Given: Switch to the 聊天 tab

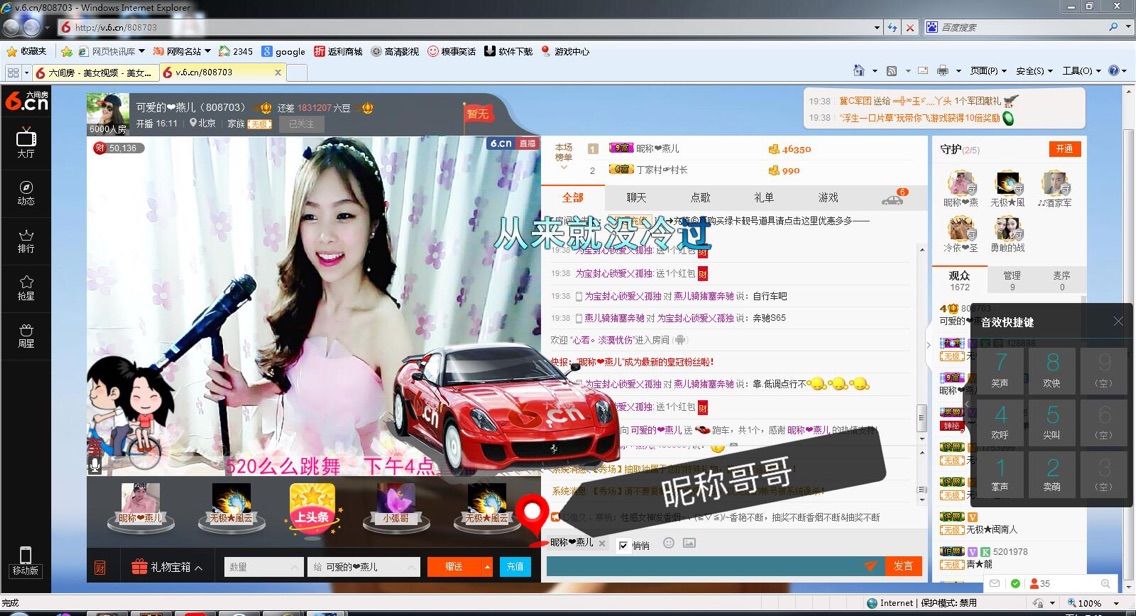Looking at the screenshot, I should coord(636,197).
